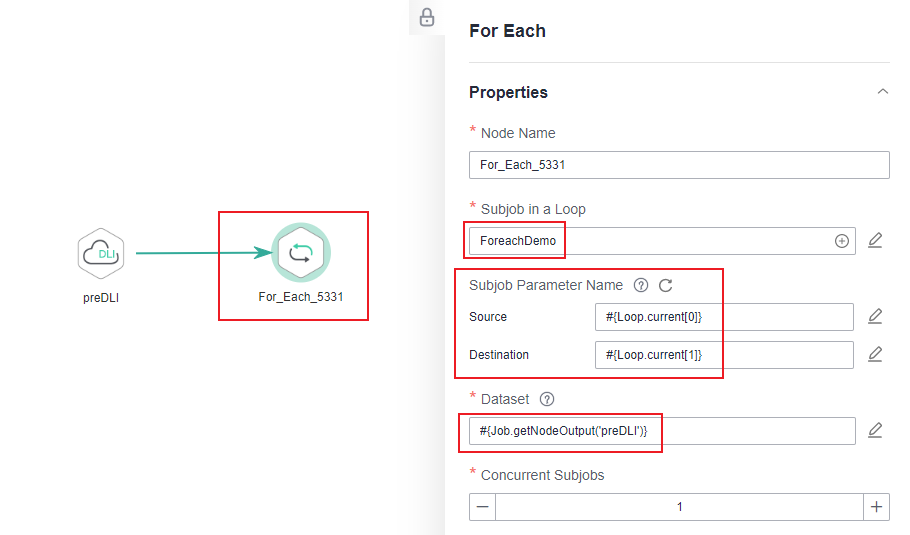Edit the Destination parameter expression
This screenshot has height=535, width=910.
tap(875, 355)
